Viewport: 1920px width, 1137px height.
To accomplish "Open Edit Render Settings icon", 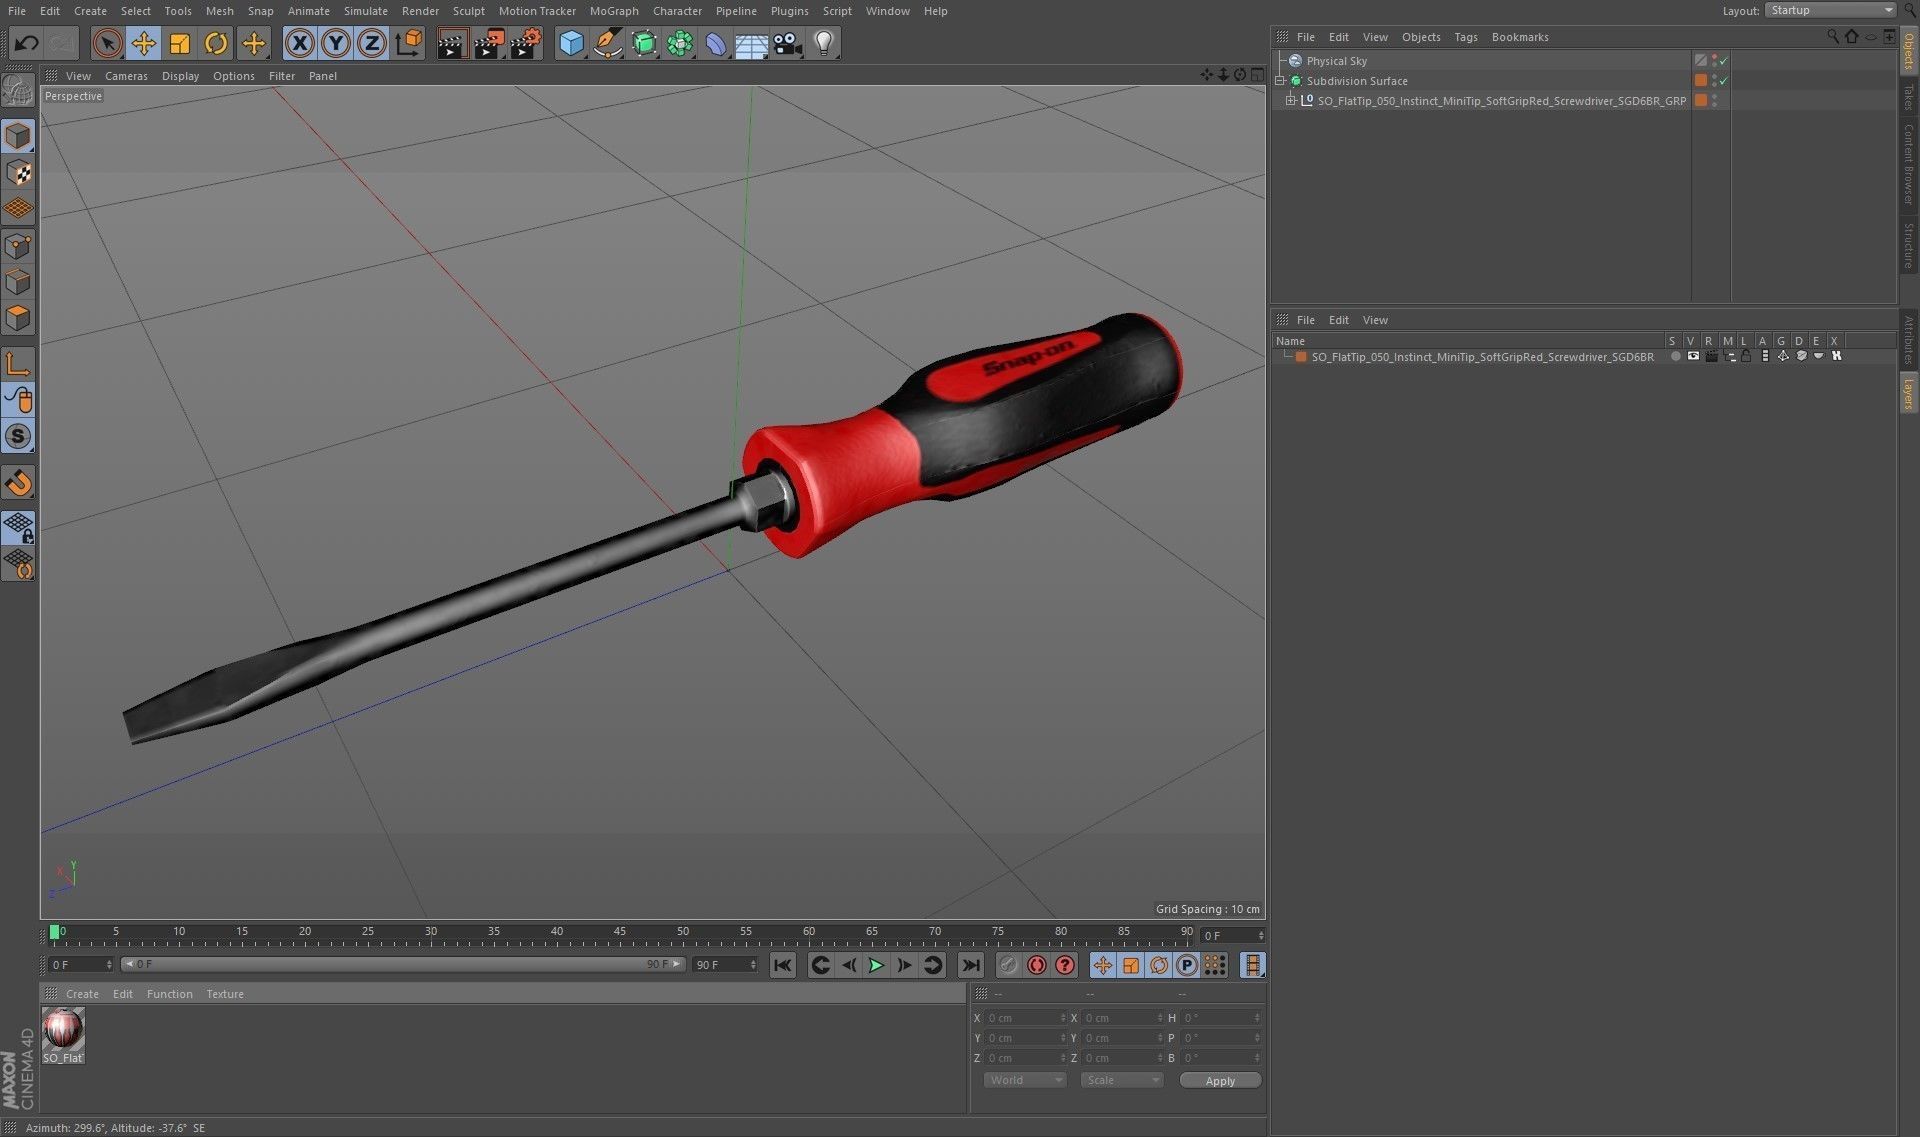I will [x=526, y=43].
